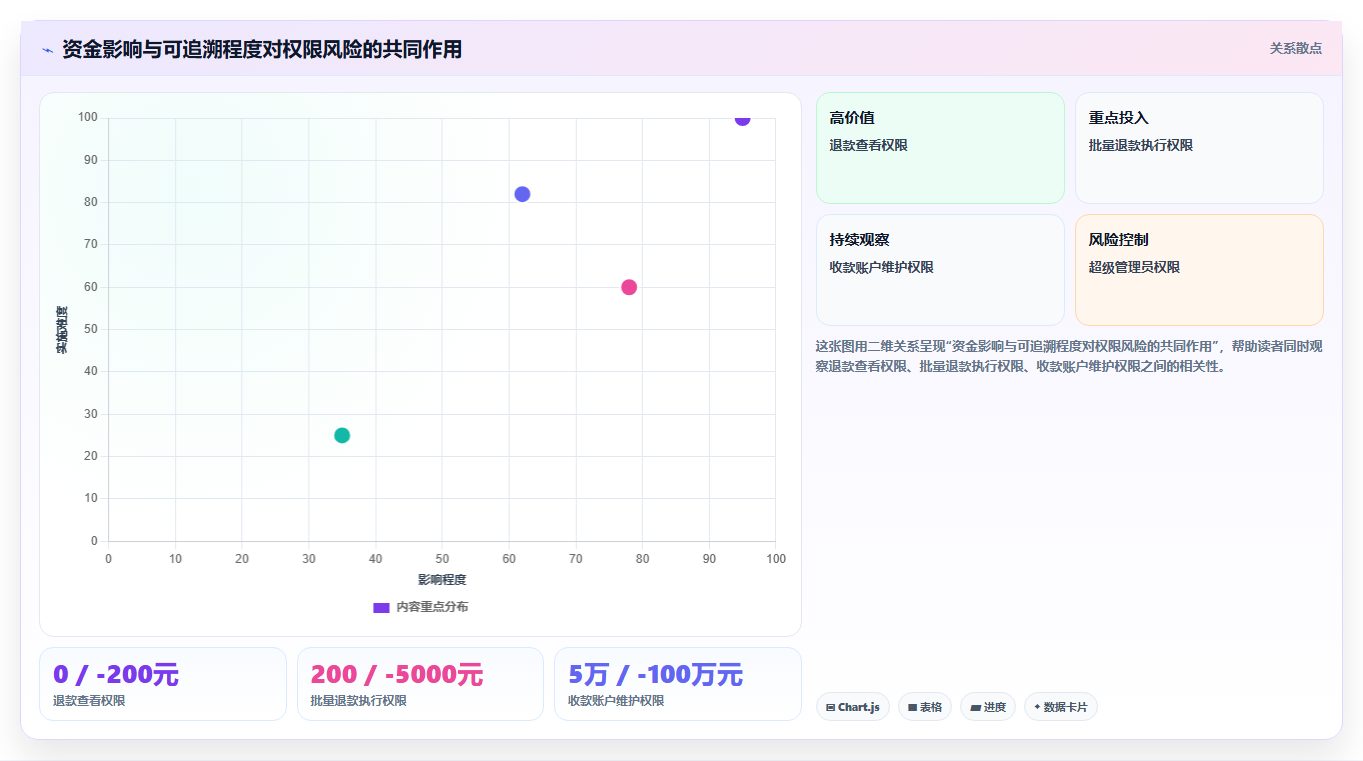Click 退款查看权限 text in 高价值 card
1363x761 pixels.
pyautogui.click(x=868, y=145)
